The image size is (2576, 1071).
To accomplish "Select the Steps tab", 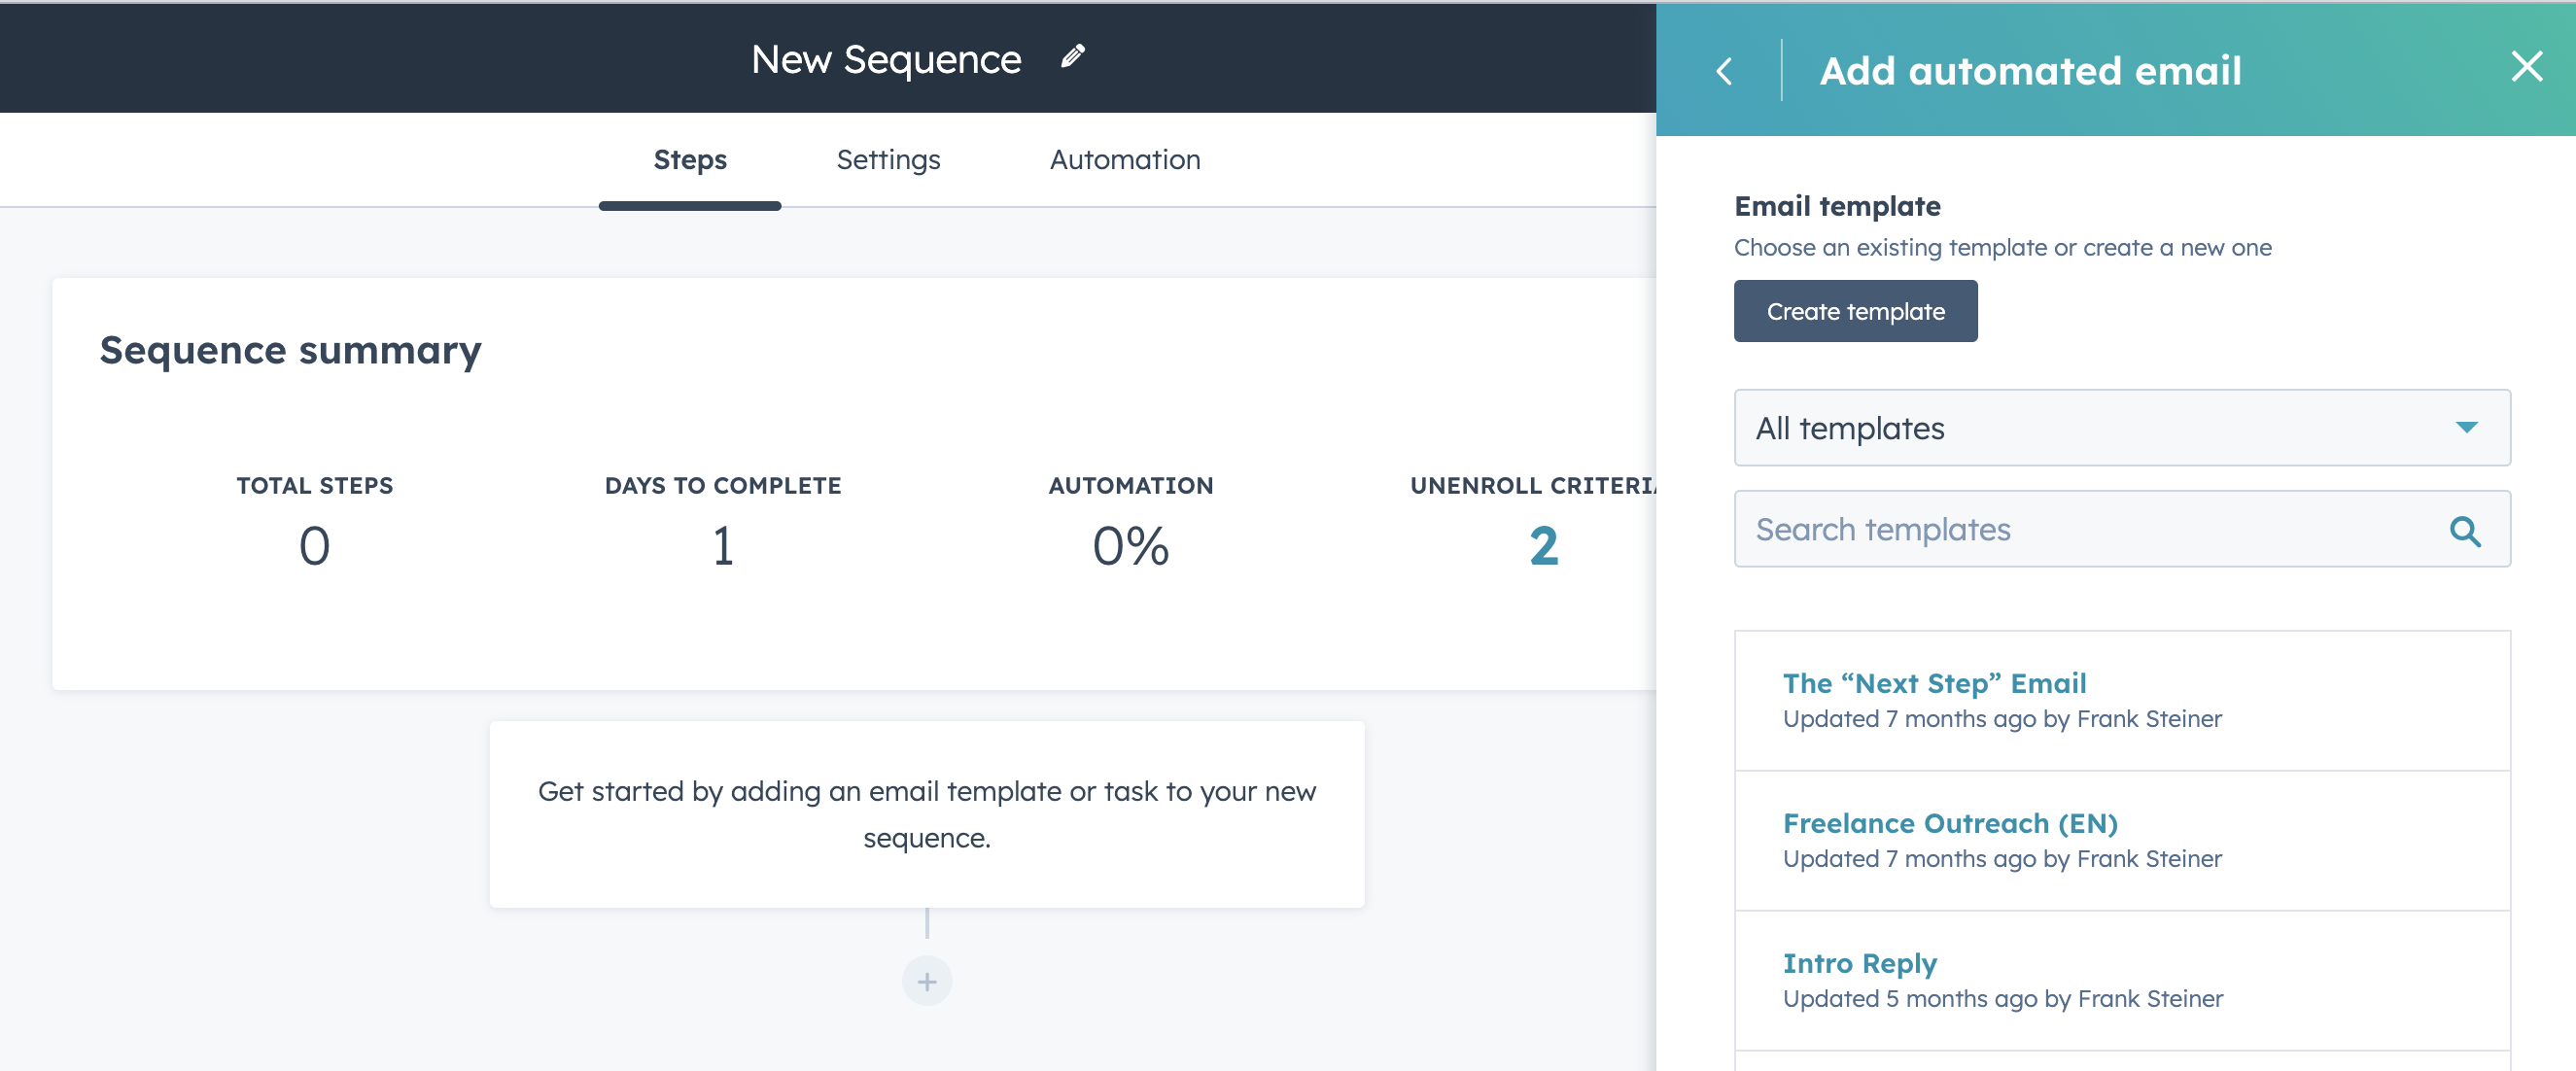I will click(689, 159).
